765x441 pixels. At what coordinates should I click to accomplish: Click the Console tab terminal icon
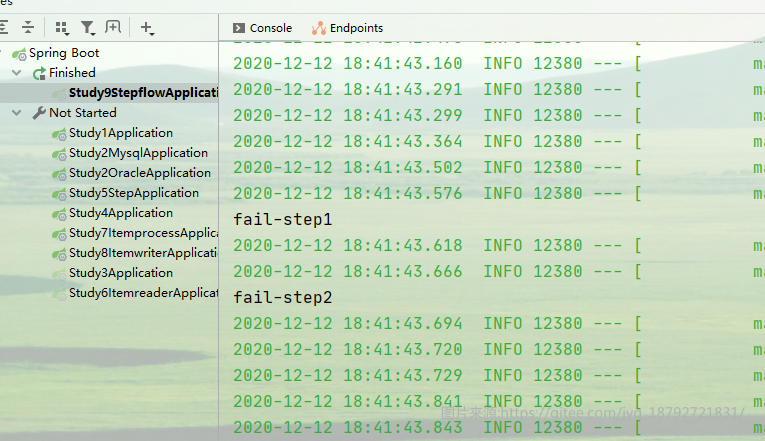(239, 28)
